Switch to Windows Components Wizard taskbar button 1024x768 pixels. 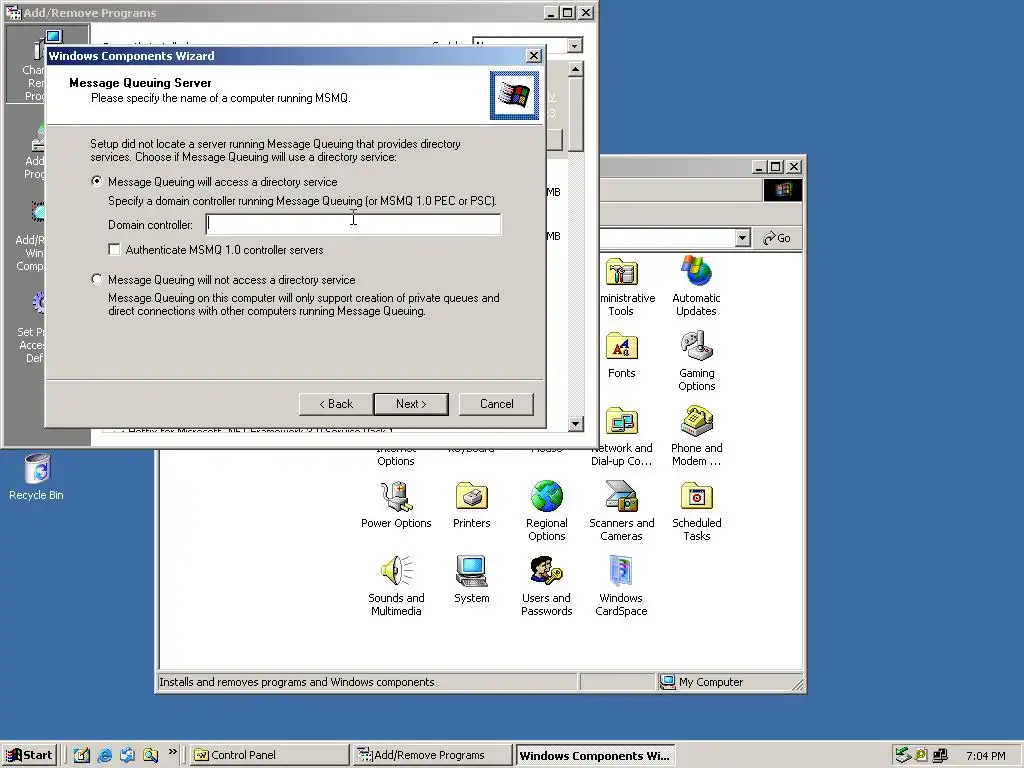[595, 756]
